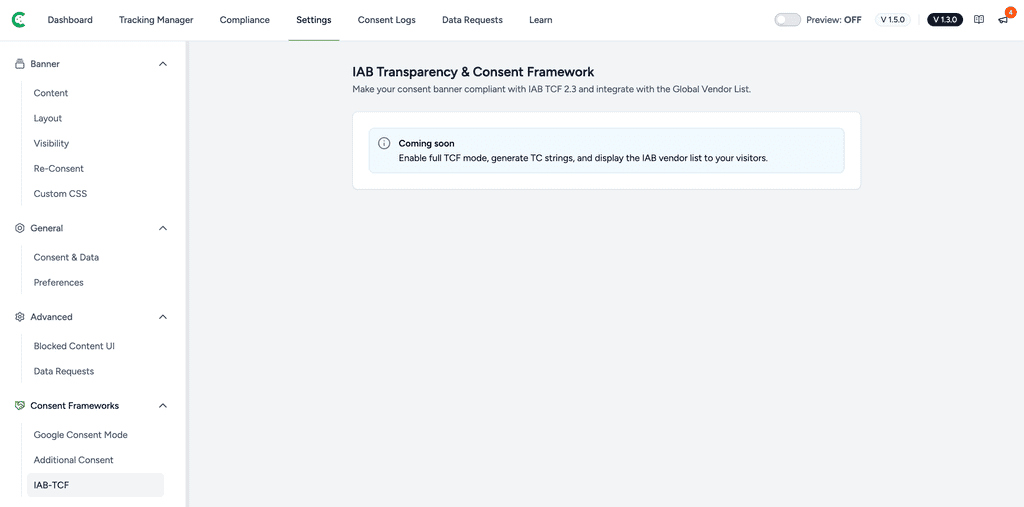Click the IAB Transparency & Consent Framework heading
Viewport: 1024px width, 507px height.
click(x=473, y=72)
